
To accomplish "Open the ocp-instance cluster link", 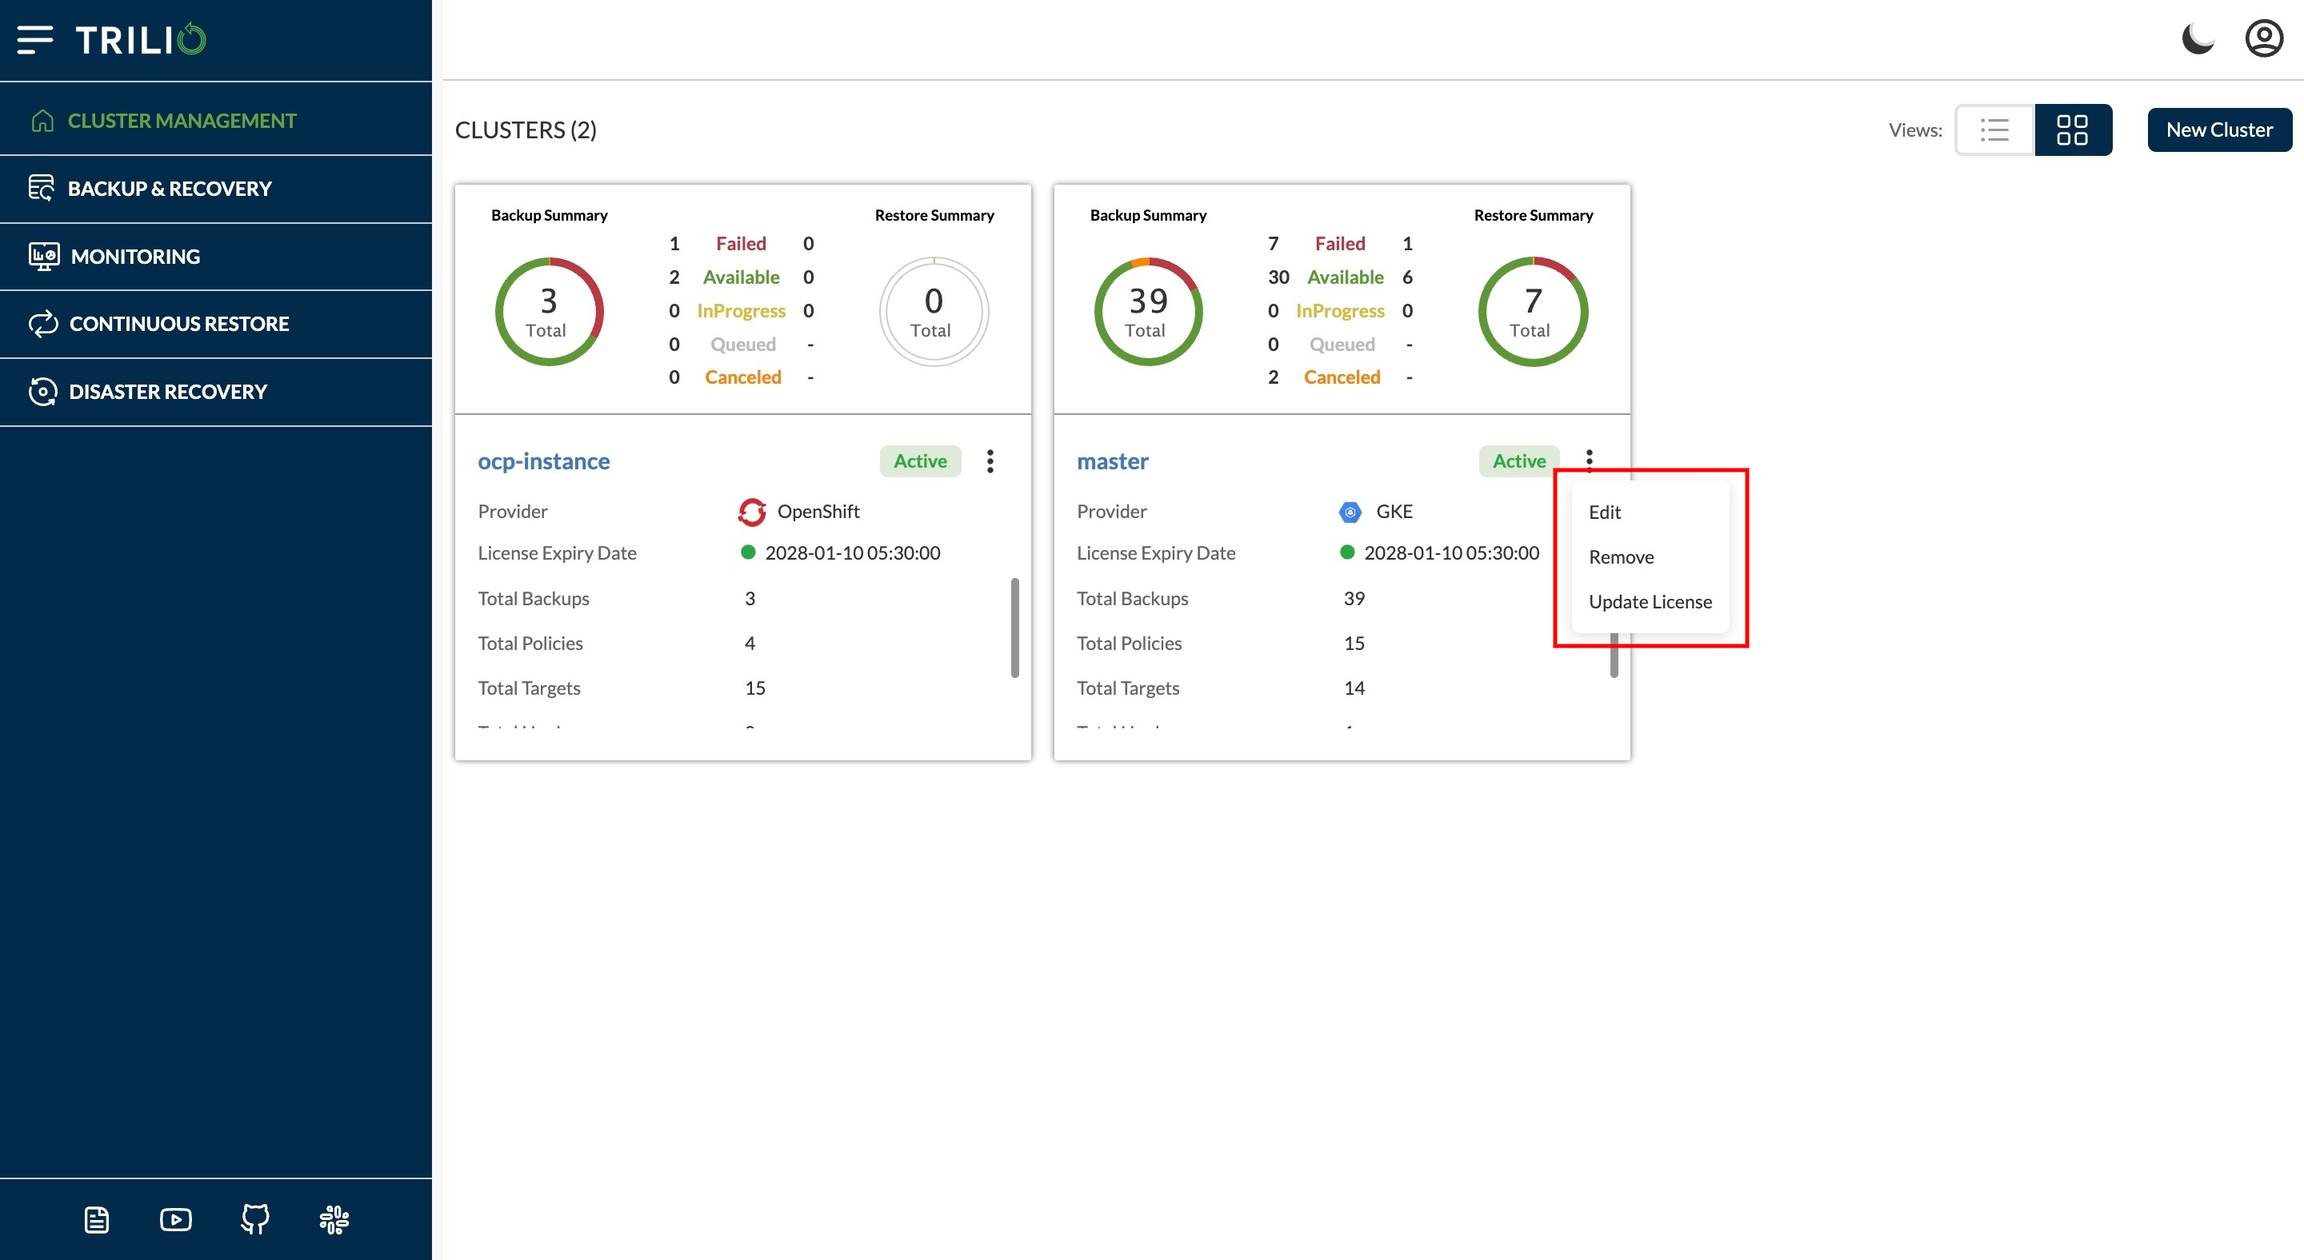I will (x=543, y=461).
